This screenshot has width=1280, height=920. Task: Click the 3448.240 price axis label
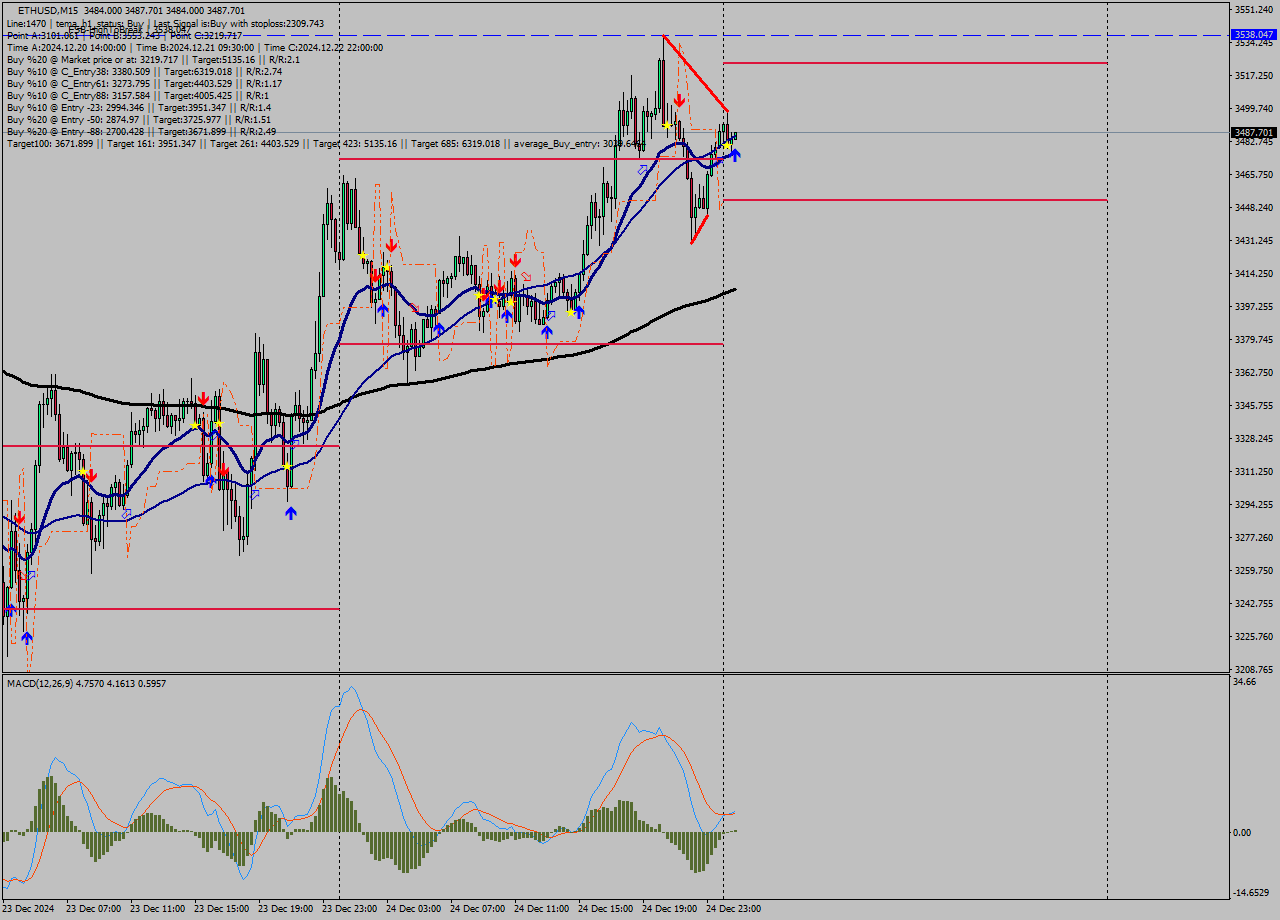(x=1254, y=207)
